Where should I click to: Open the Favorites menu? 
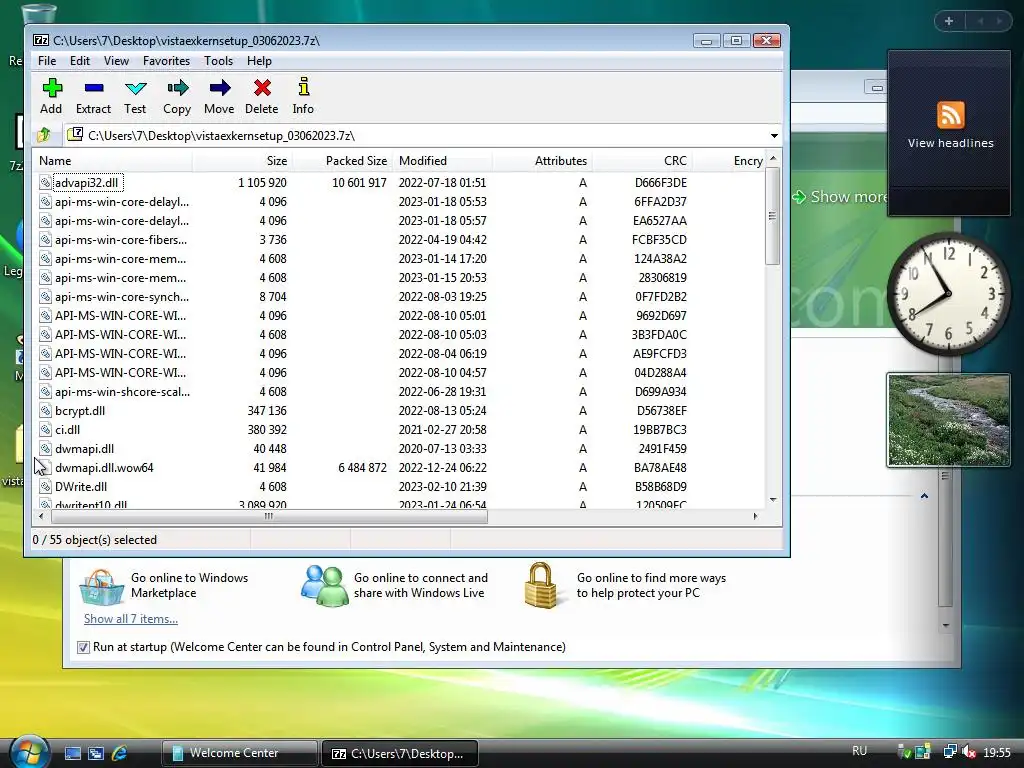167,61
